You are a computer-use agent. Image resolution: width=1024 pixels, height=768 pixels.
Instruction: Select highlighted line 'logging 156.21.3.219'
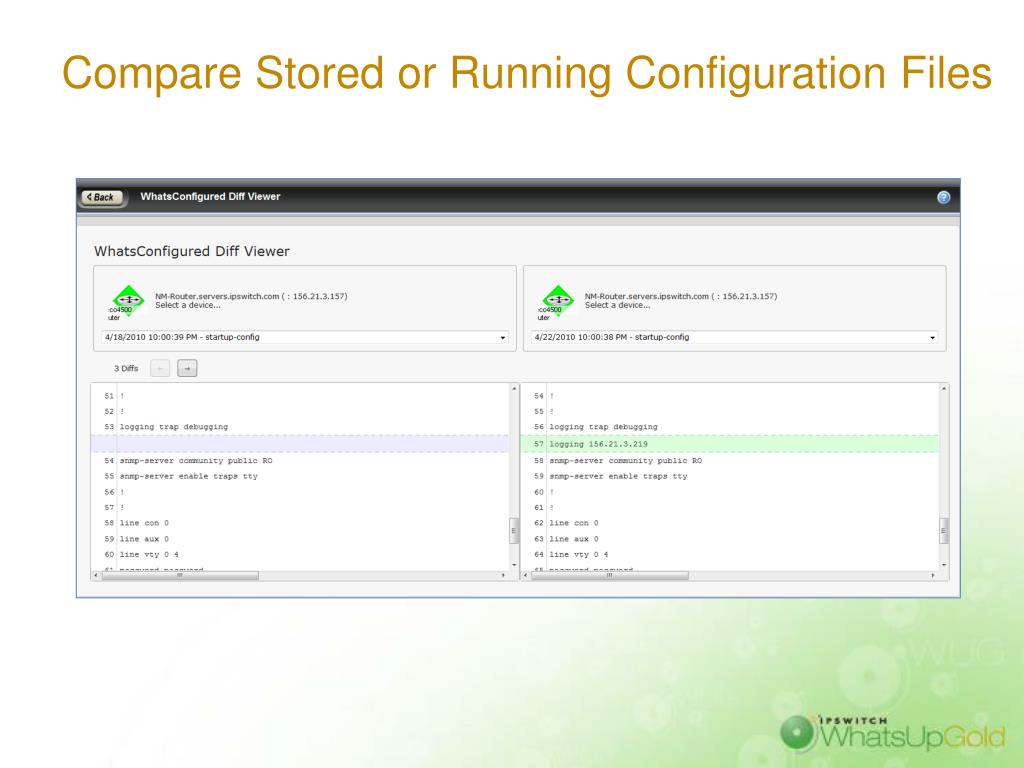pos(729,444)
